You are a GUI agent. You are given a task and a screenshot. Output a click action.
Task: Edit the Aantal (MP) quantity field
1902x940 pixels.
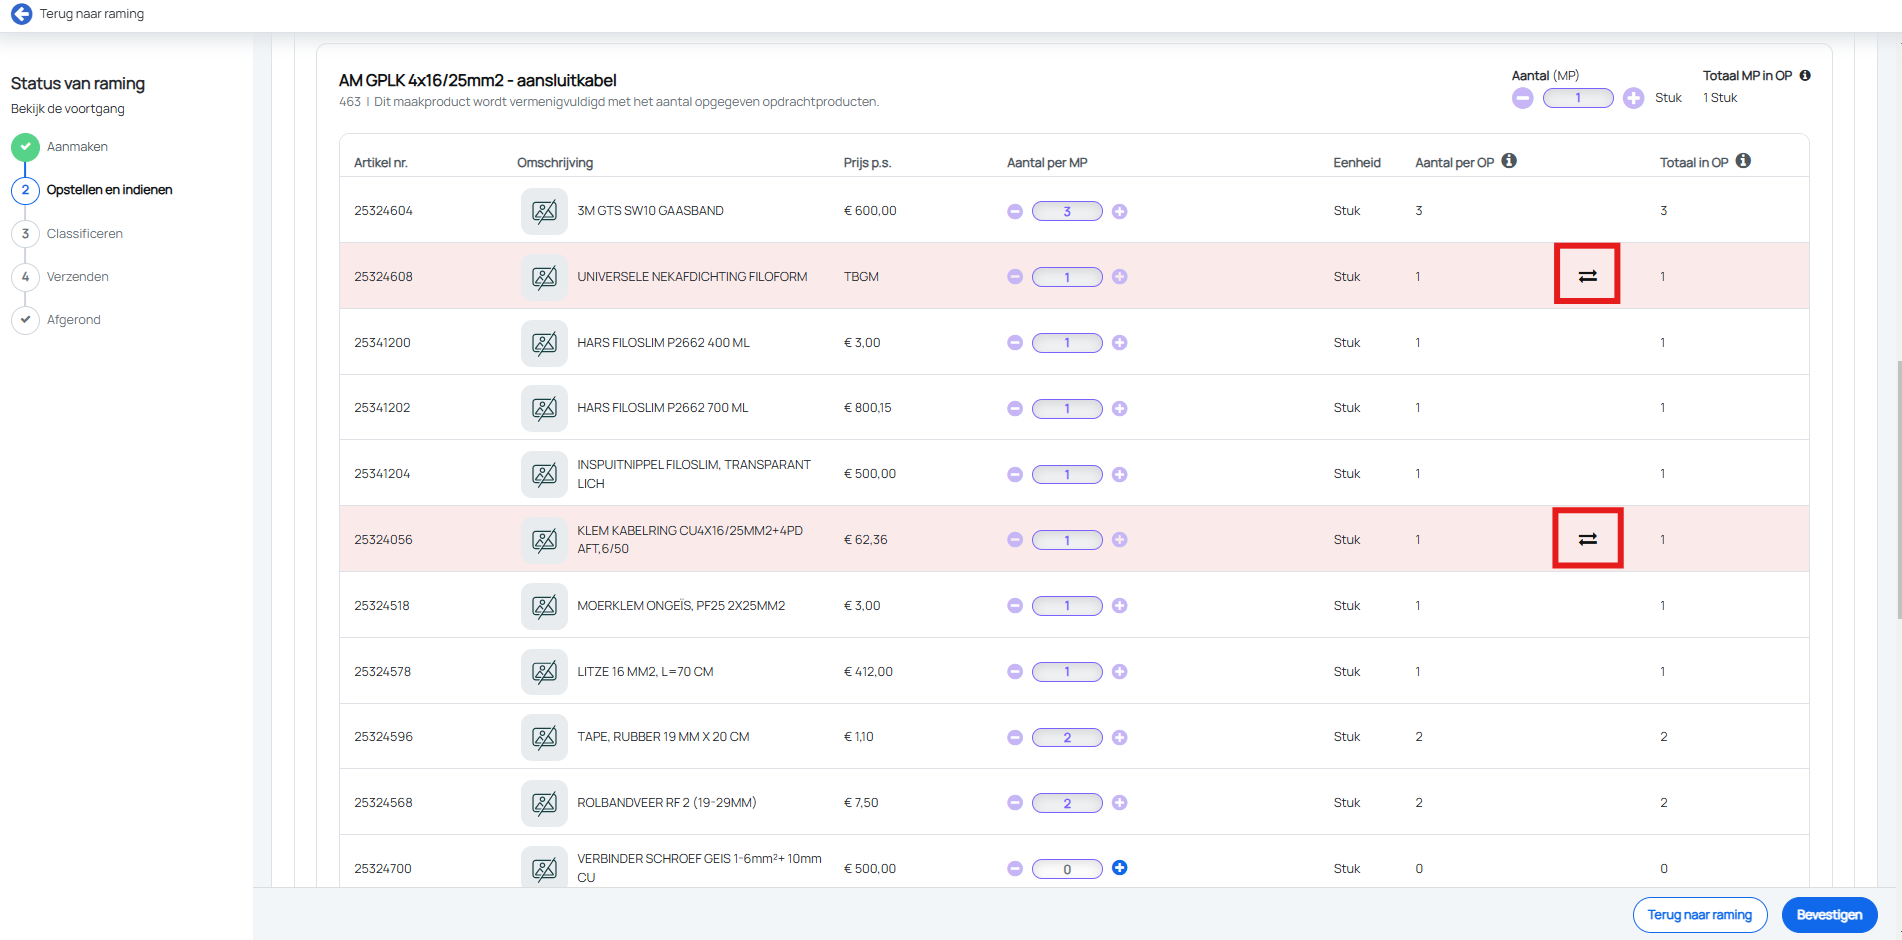click(1578, 98)
